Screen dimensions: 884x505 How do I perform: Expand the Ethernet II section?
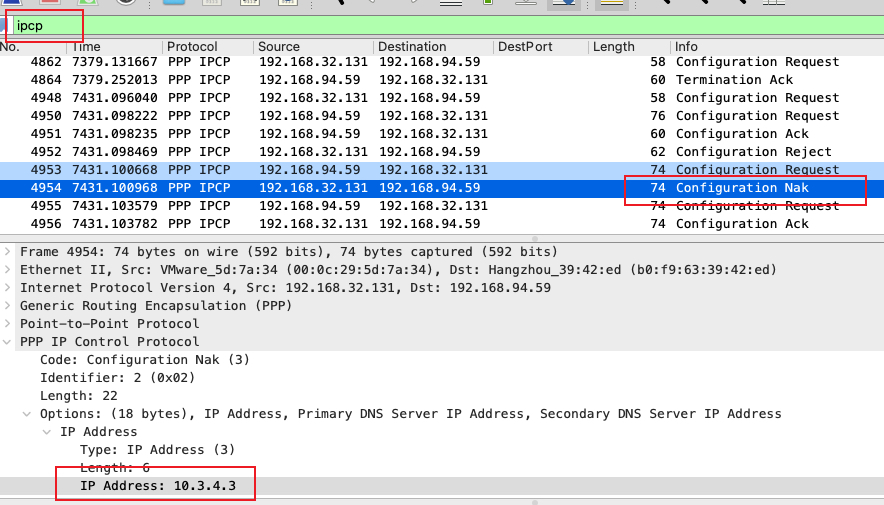9,270
